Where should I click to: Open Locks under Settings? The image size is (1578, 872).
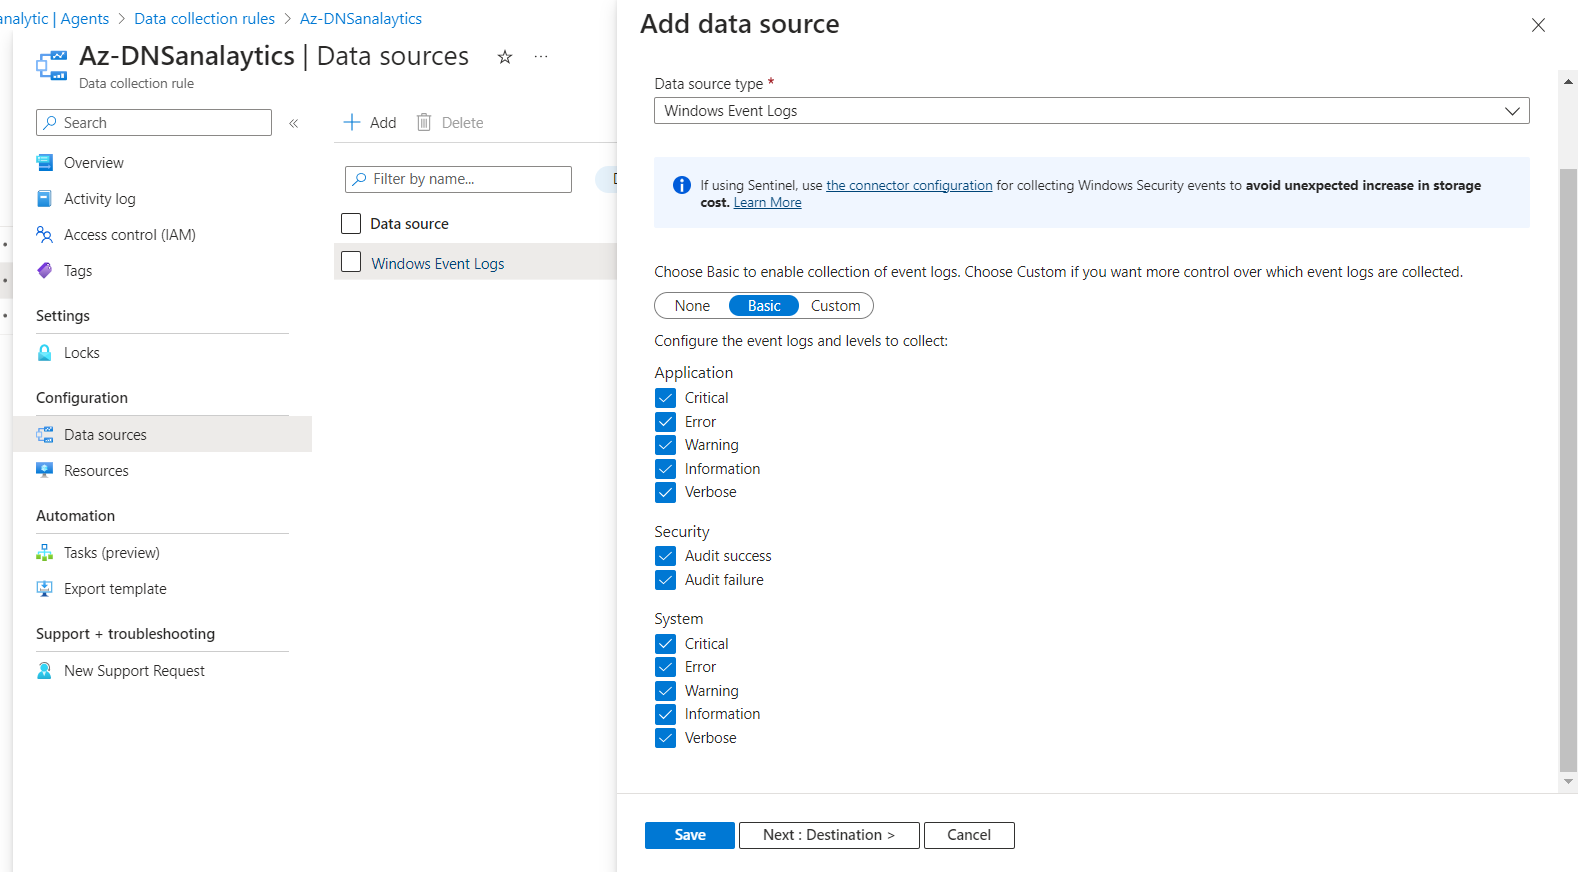tap(82, 353)
